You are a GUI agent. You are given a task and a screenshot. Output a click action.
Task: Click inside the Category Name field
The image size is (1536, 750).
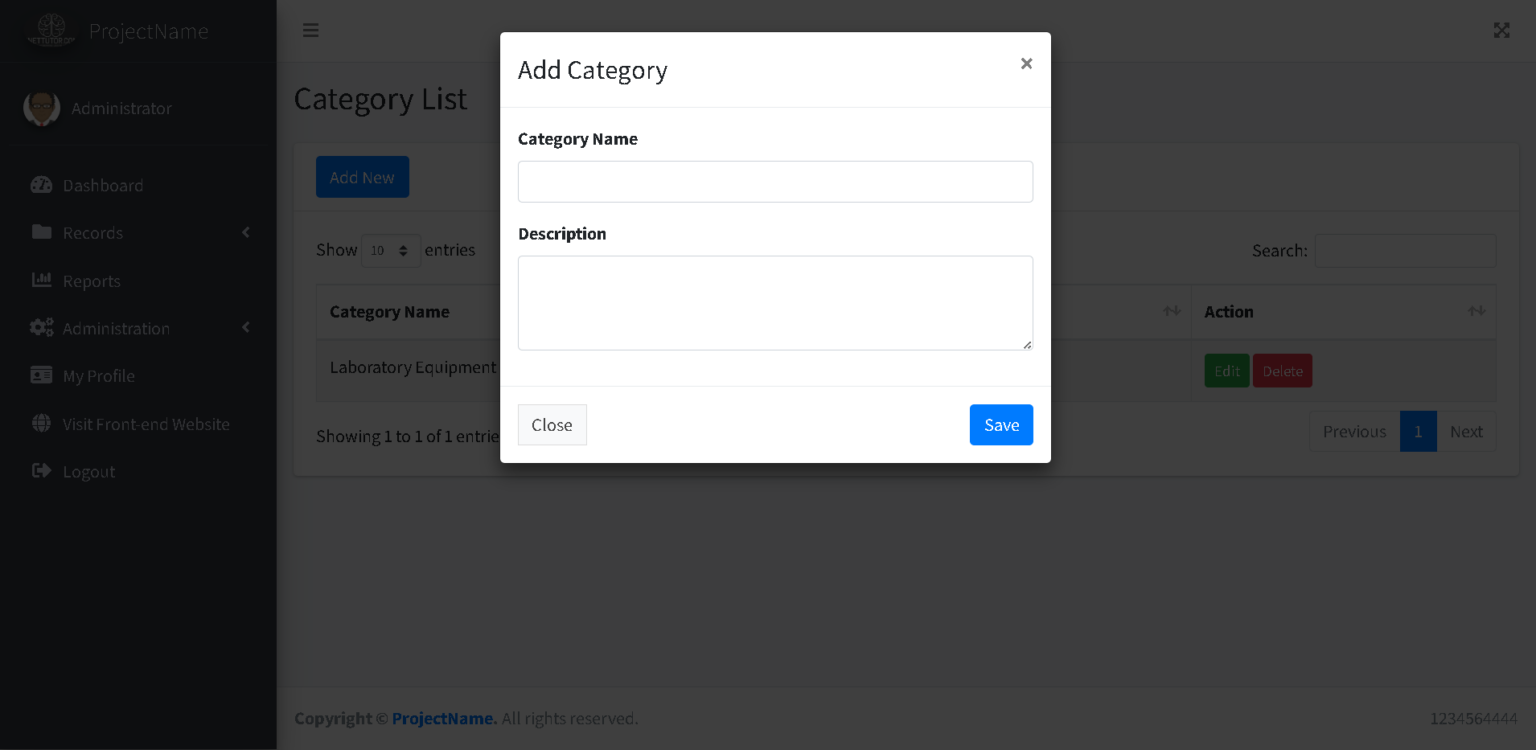[x=775, y=181]
